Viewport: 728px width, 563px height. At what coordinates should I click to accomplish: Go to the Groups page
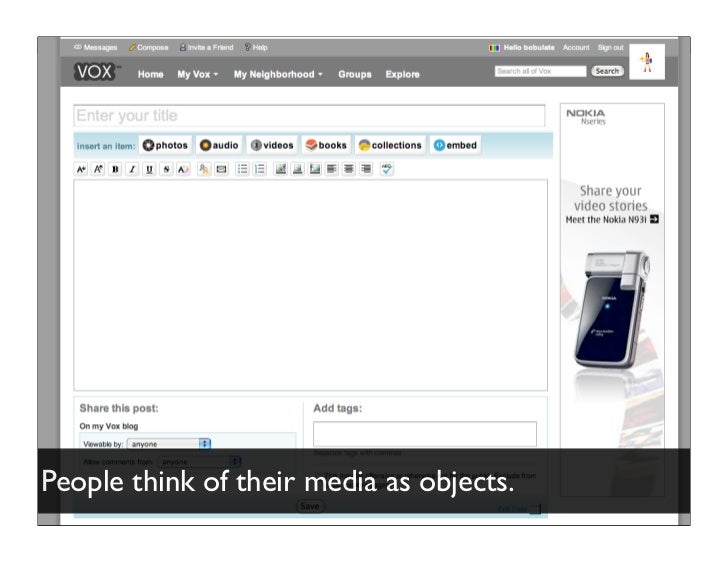coord(354,75)
